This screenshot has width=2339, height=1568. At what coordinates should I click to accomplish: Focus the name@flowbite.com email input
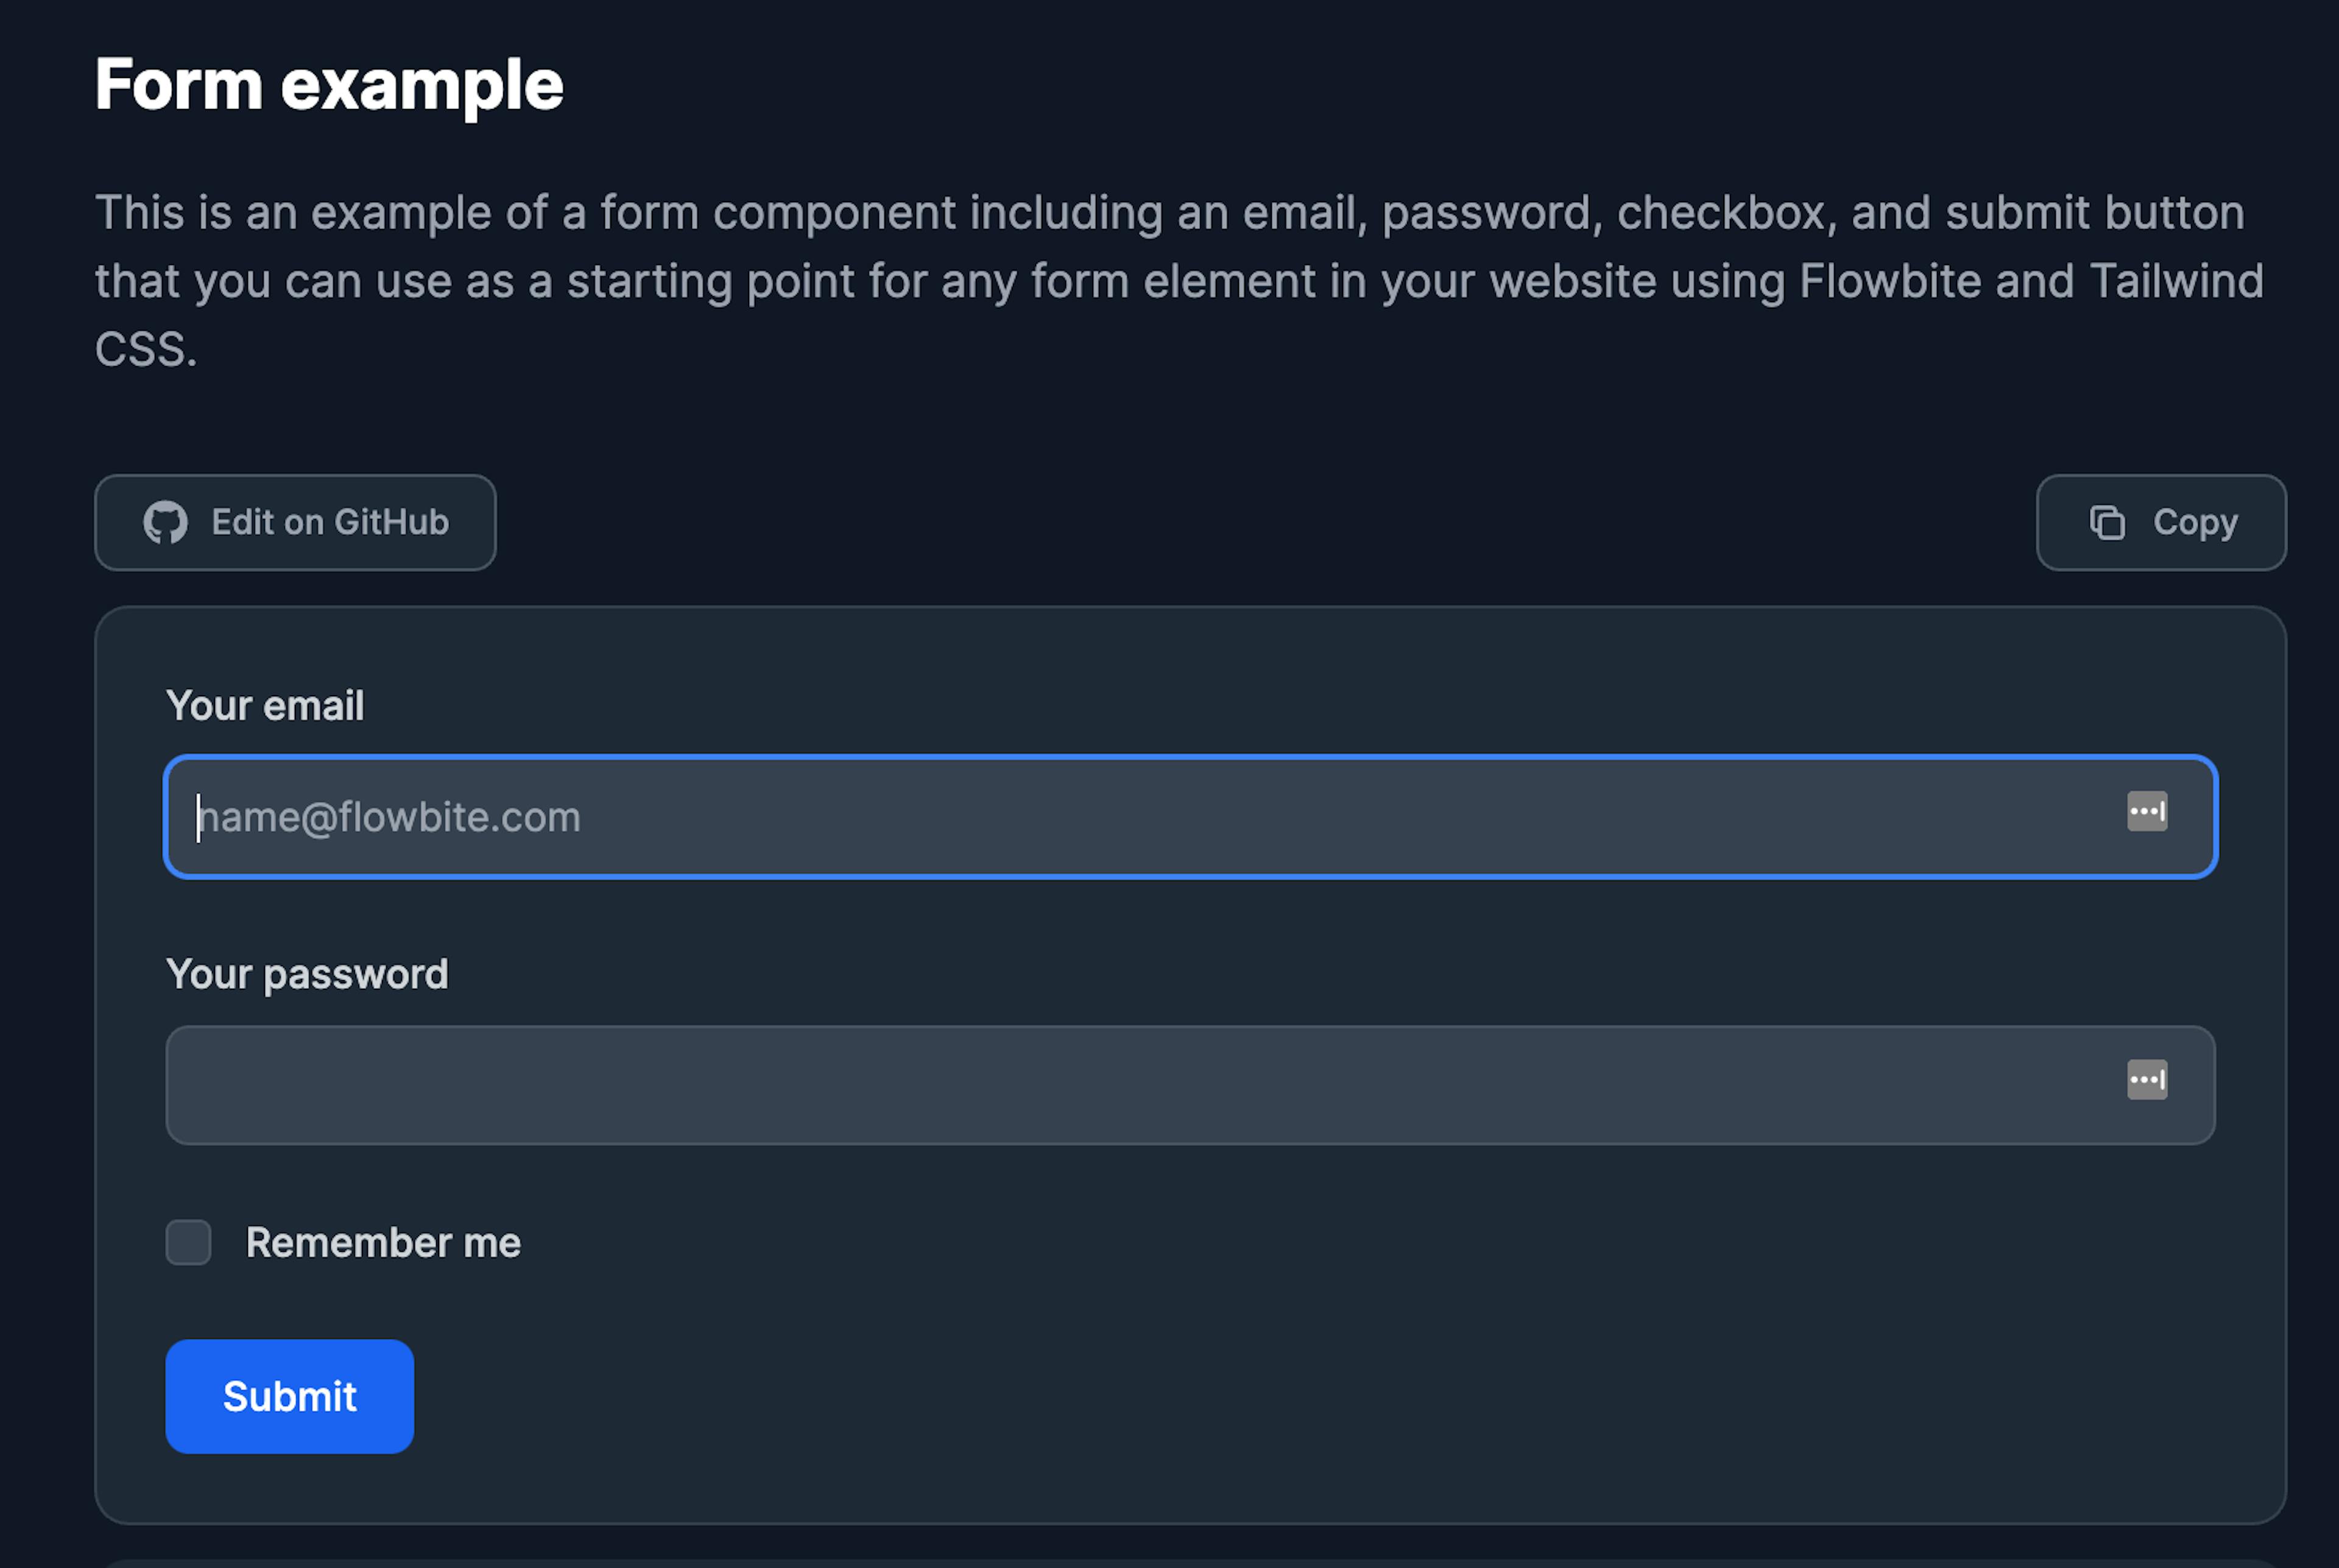tap(1100, 817)
